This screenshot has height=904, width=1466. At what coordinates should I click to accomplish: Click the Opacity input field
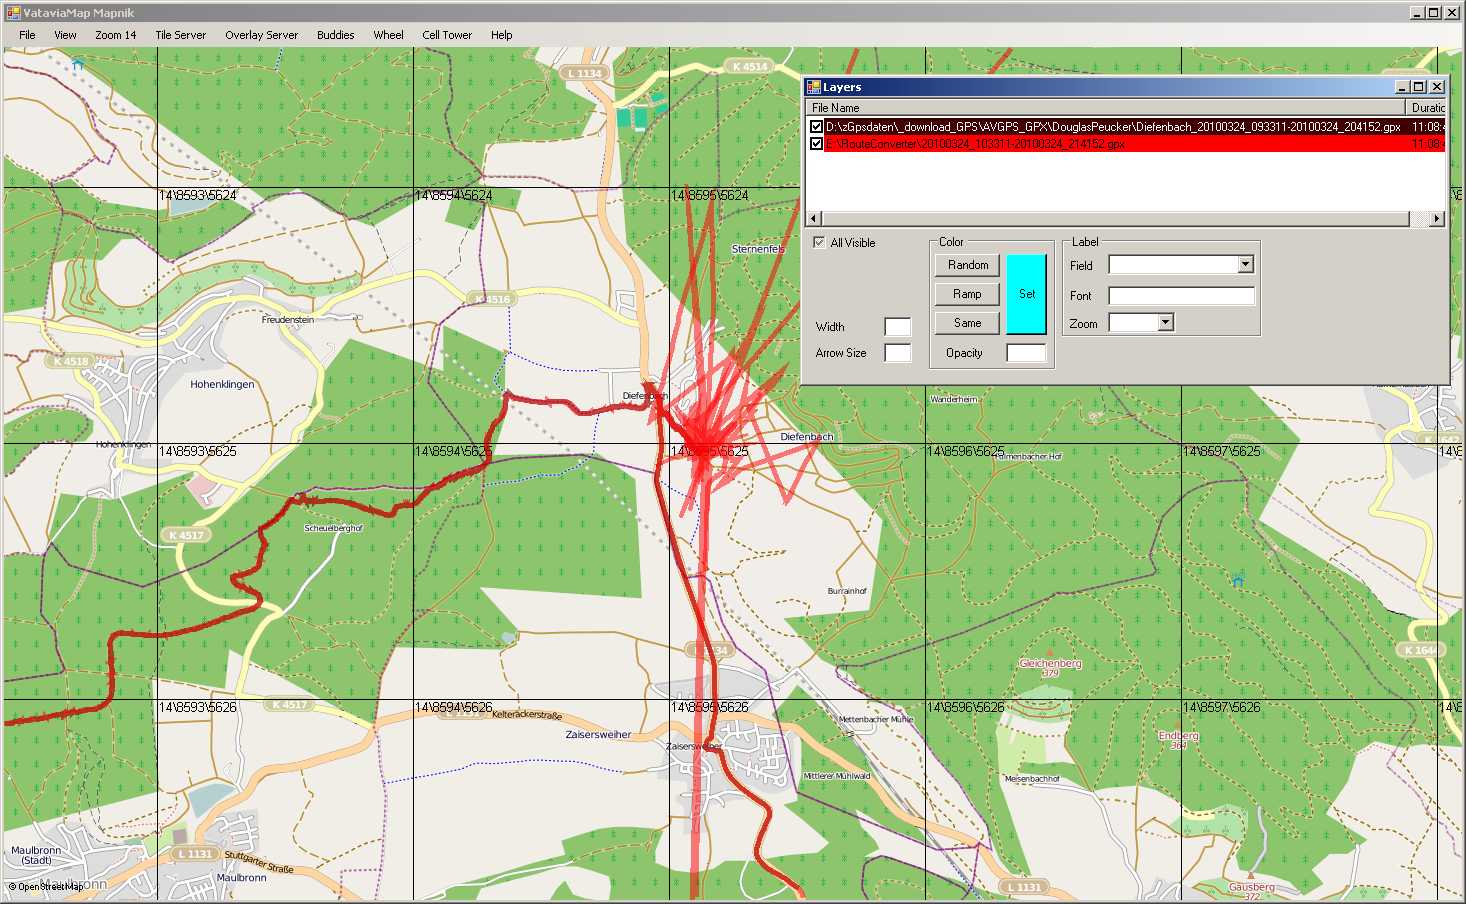[x=1025, y=353]
